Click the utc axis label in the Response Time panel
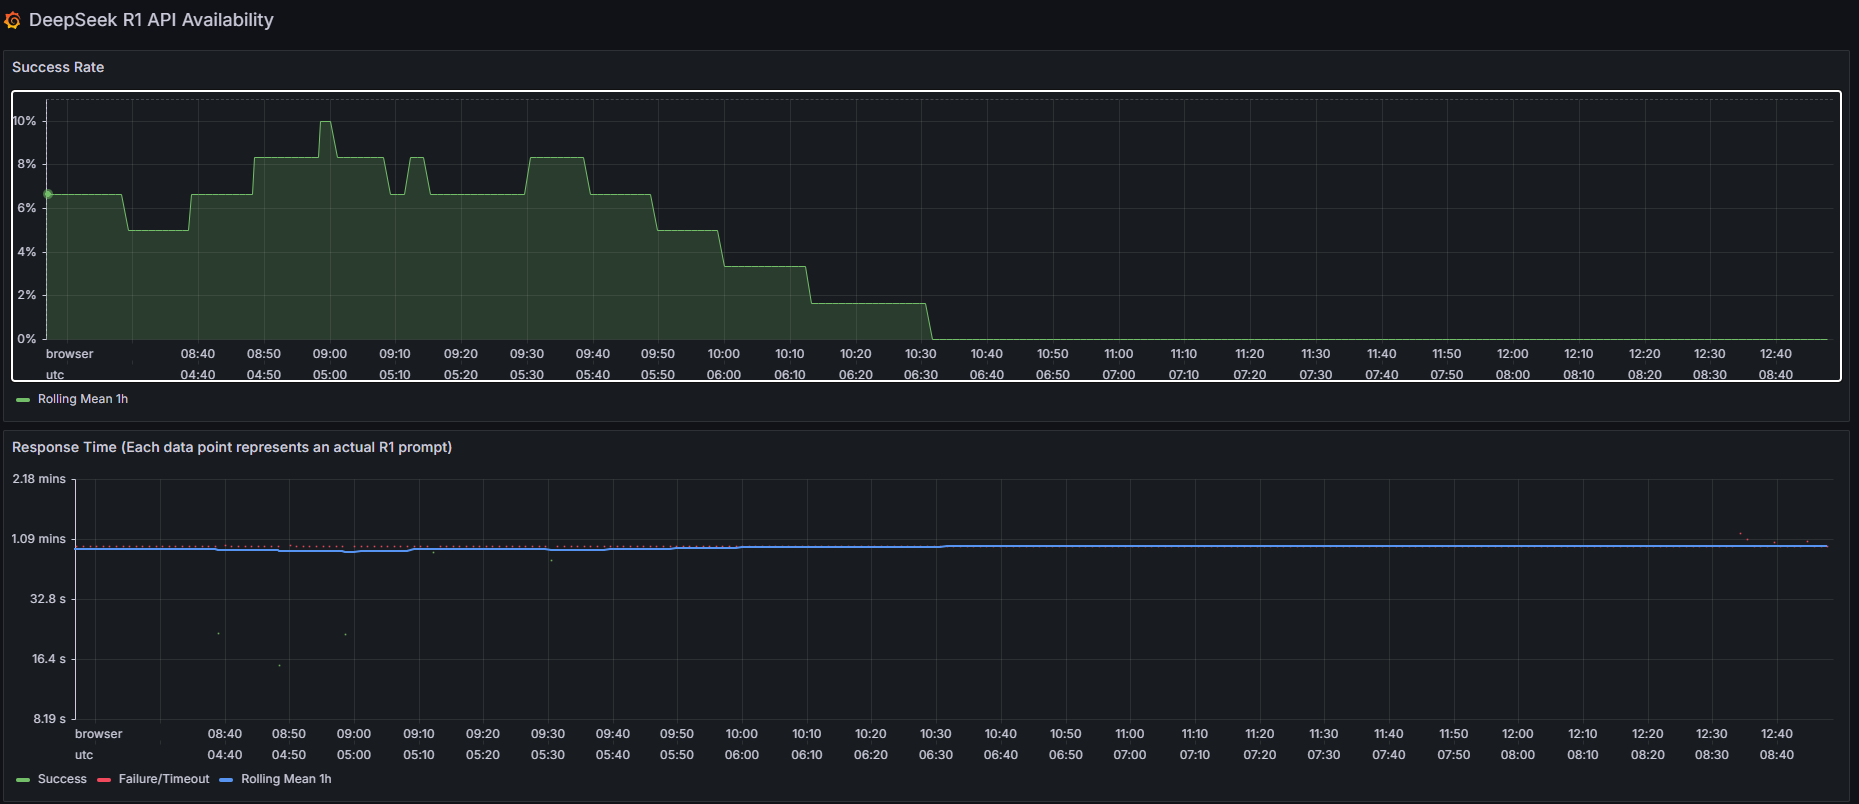Image resolution: width=1859 pixels, height=804 pixels. 84,755
